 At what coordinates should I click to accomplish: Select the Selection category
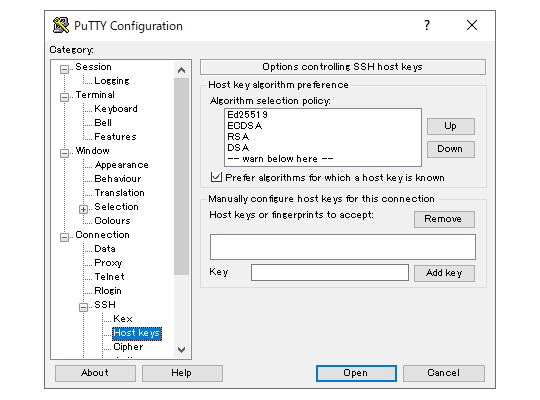116,207
